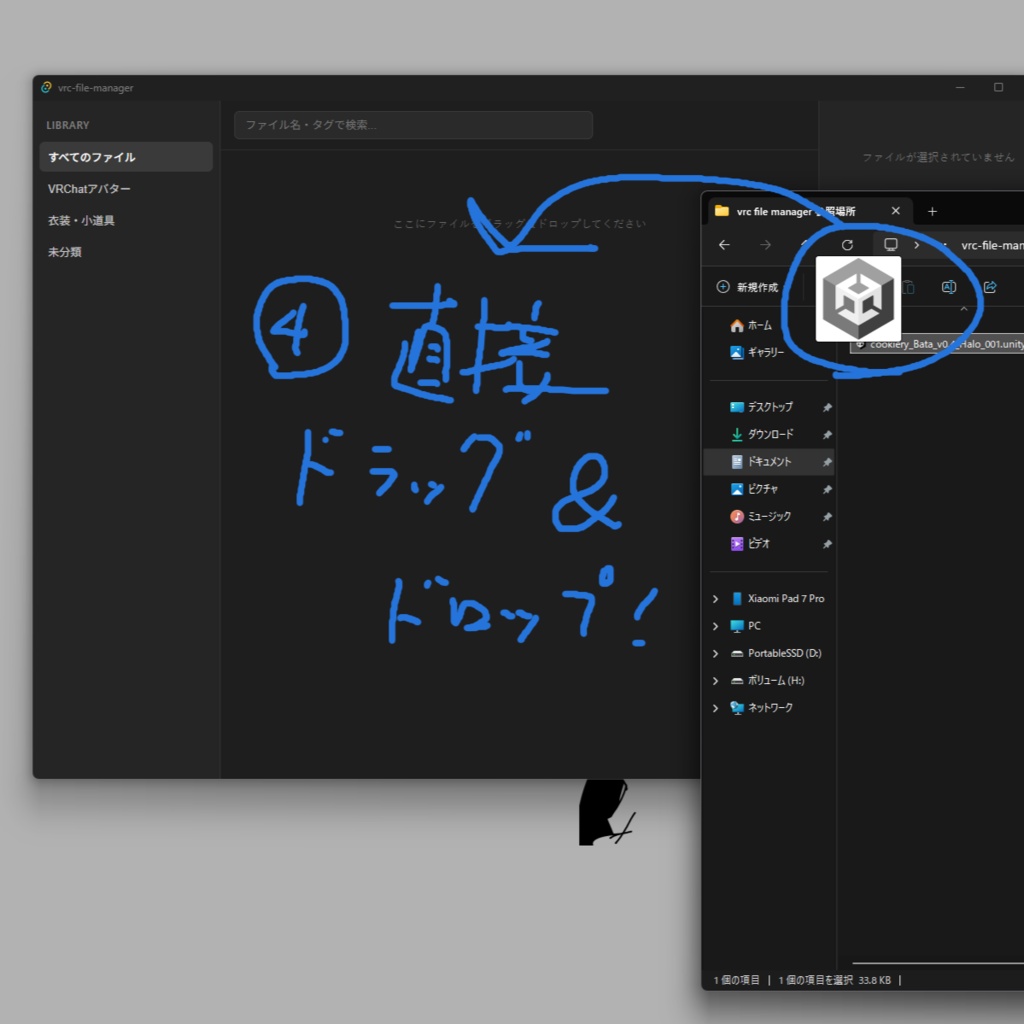Go back in Explorer
Viewport: 1024px width, 1024px height.
(x=724, y=245)
